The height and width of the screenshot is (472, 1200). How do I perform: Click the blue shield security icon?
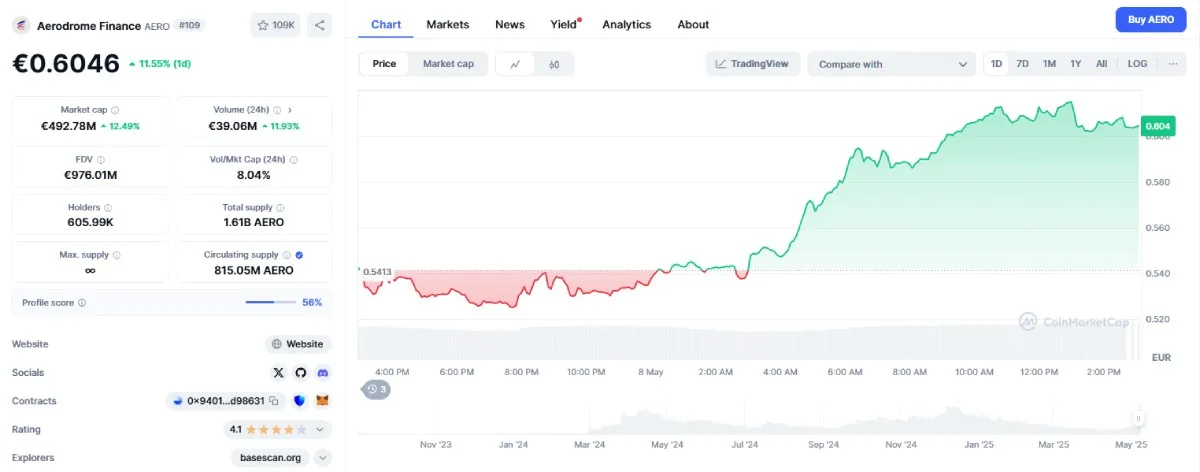pyautogui.click(x=299, y=401)
